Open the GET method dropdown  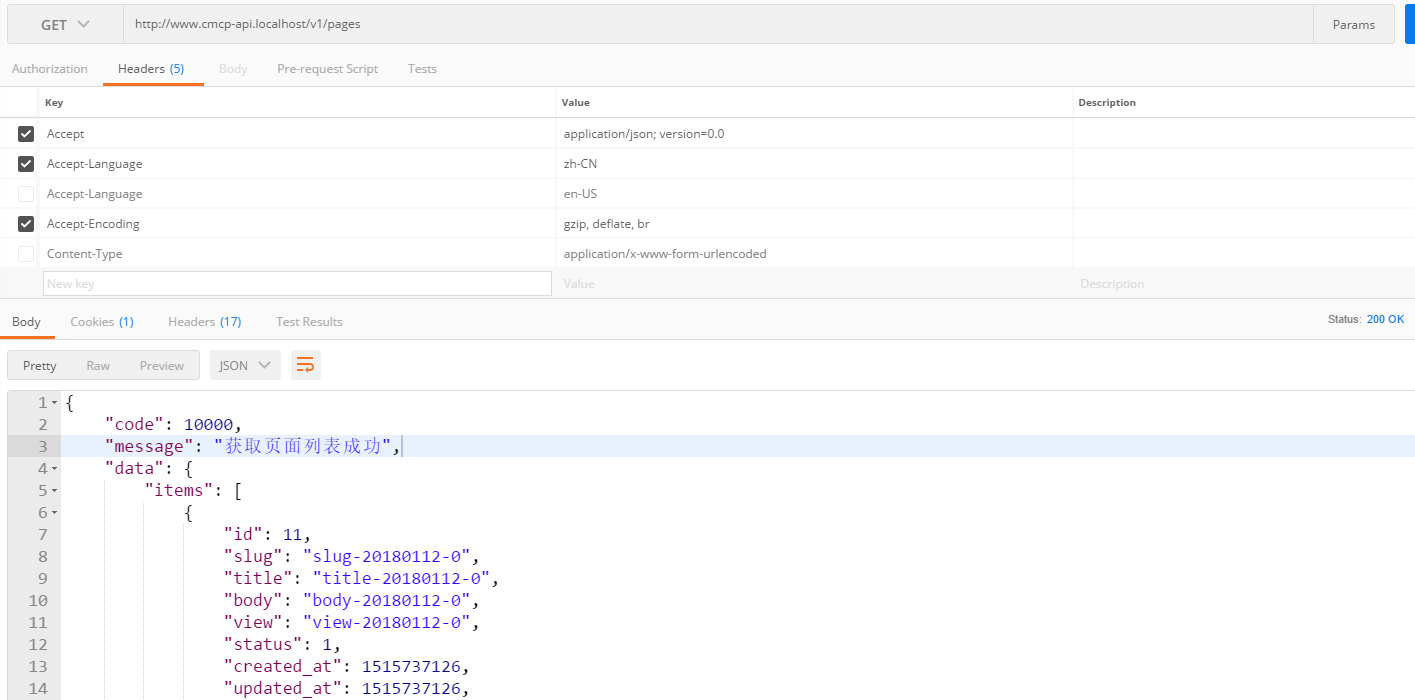(x=65, y=25)
